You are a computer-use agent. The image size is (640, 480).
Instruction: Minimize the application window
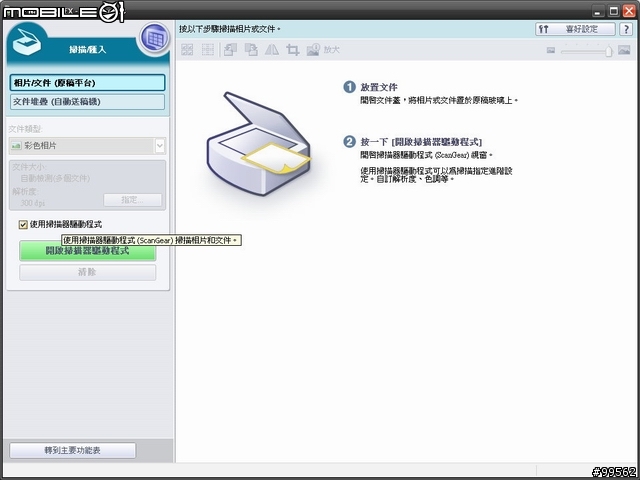(x=598, y=11)
